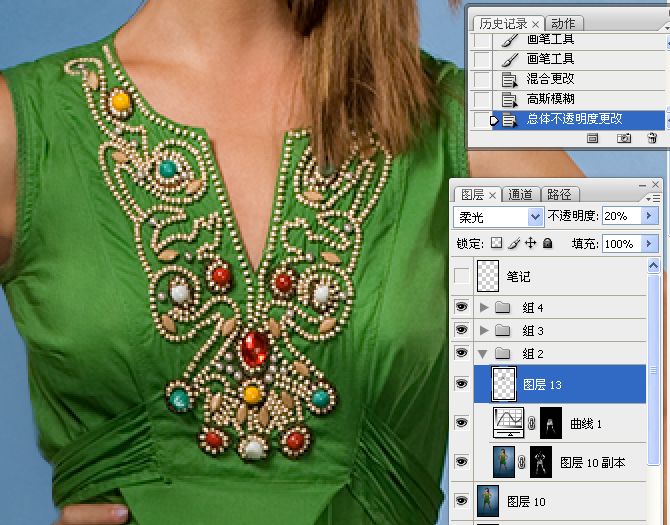
Task: Click document icon of 混合更改 history state
Action: tap(509, 79)
